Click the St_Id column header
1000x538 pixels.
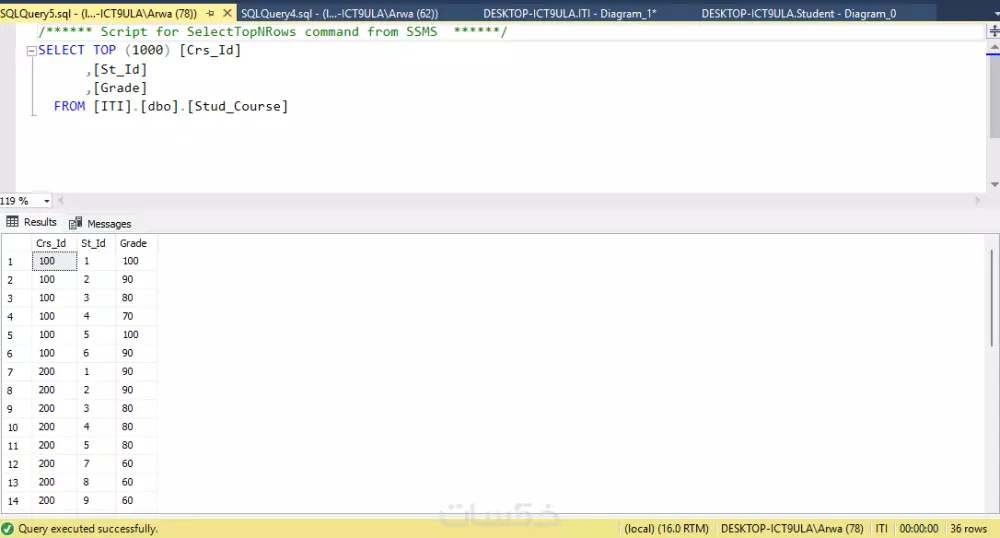[x=93, y=243]
